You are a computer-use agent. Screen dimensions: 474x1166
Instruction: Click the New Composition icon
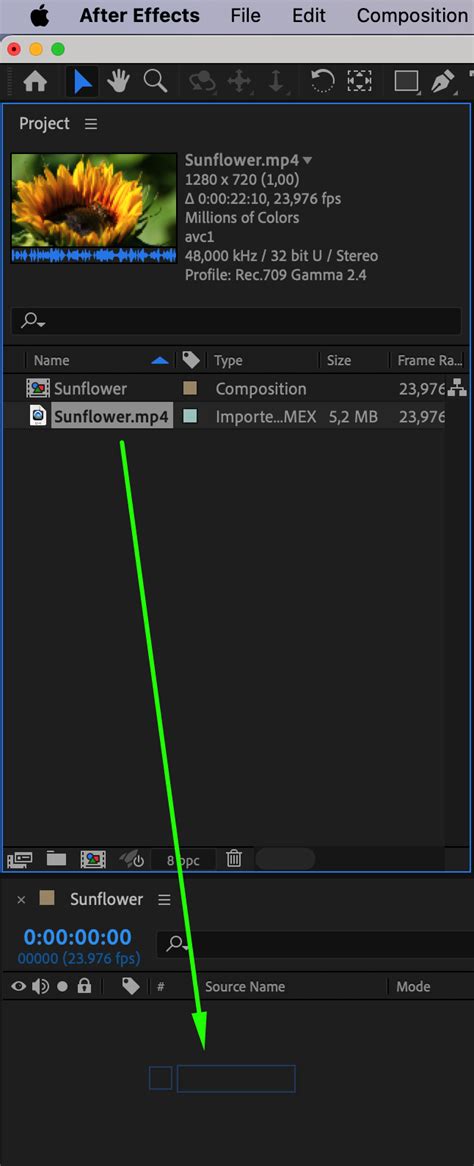pyautogui.click(x=92, y=859)
